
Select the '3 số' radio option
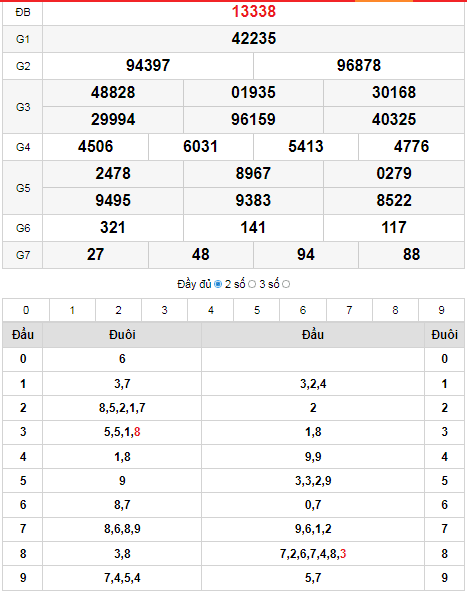(286, 284)
